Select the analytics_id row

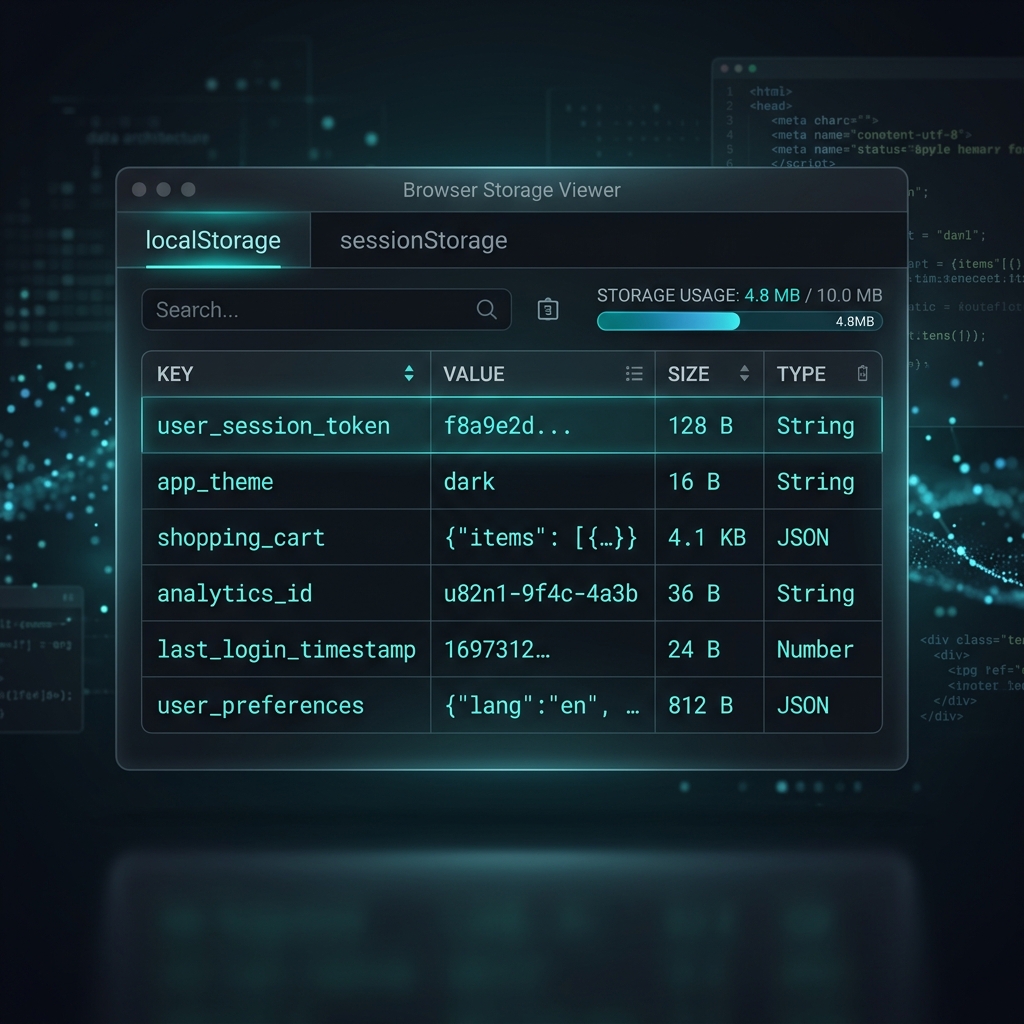[x=286, y=593]
